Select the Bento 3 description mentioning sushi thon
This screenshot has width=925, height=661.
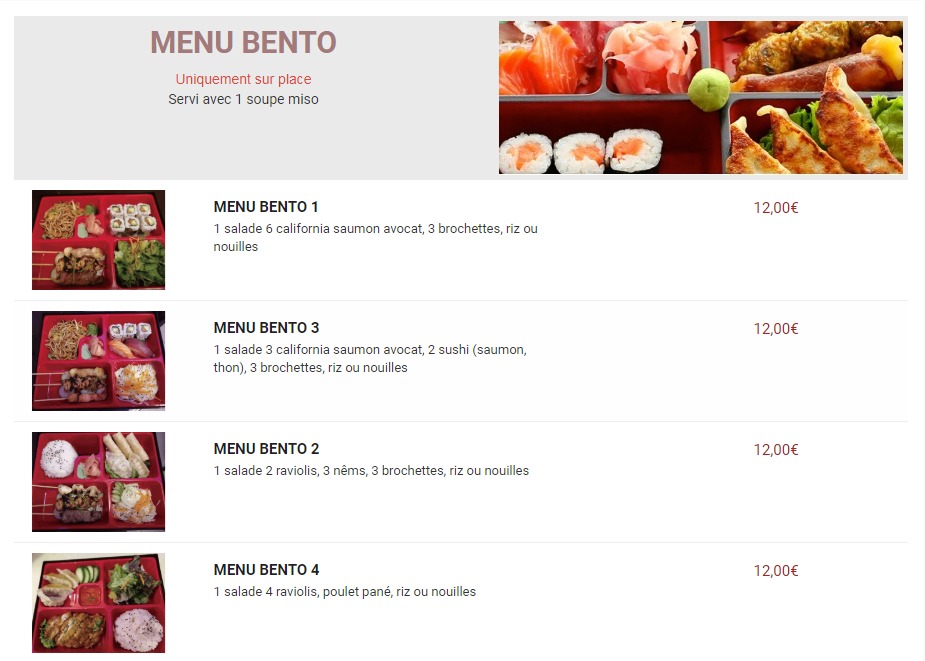(x=370, y=358)
